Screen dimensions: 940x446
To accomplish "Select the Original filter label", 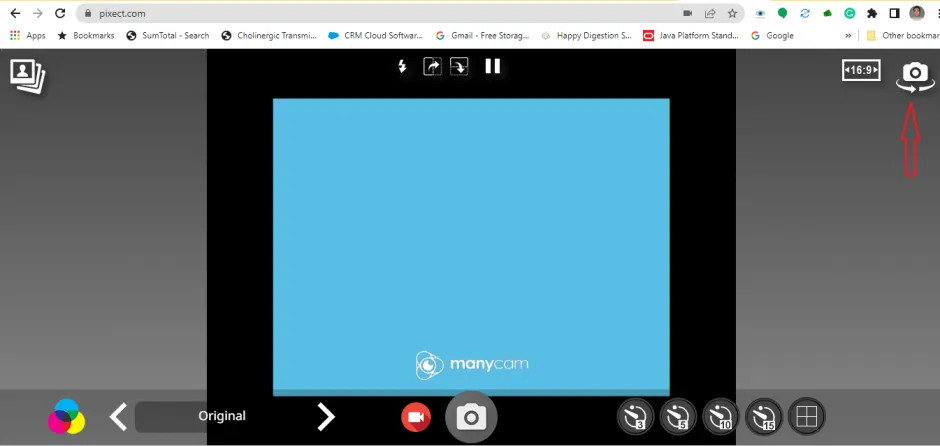I will click(x=222, y=416).
